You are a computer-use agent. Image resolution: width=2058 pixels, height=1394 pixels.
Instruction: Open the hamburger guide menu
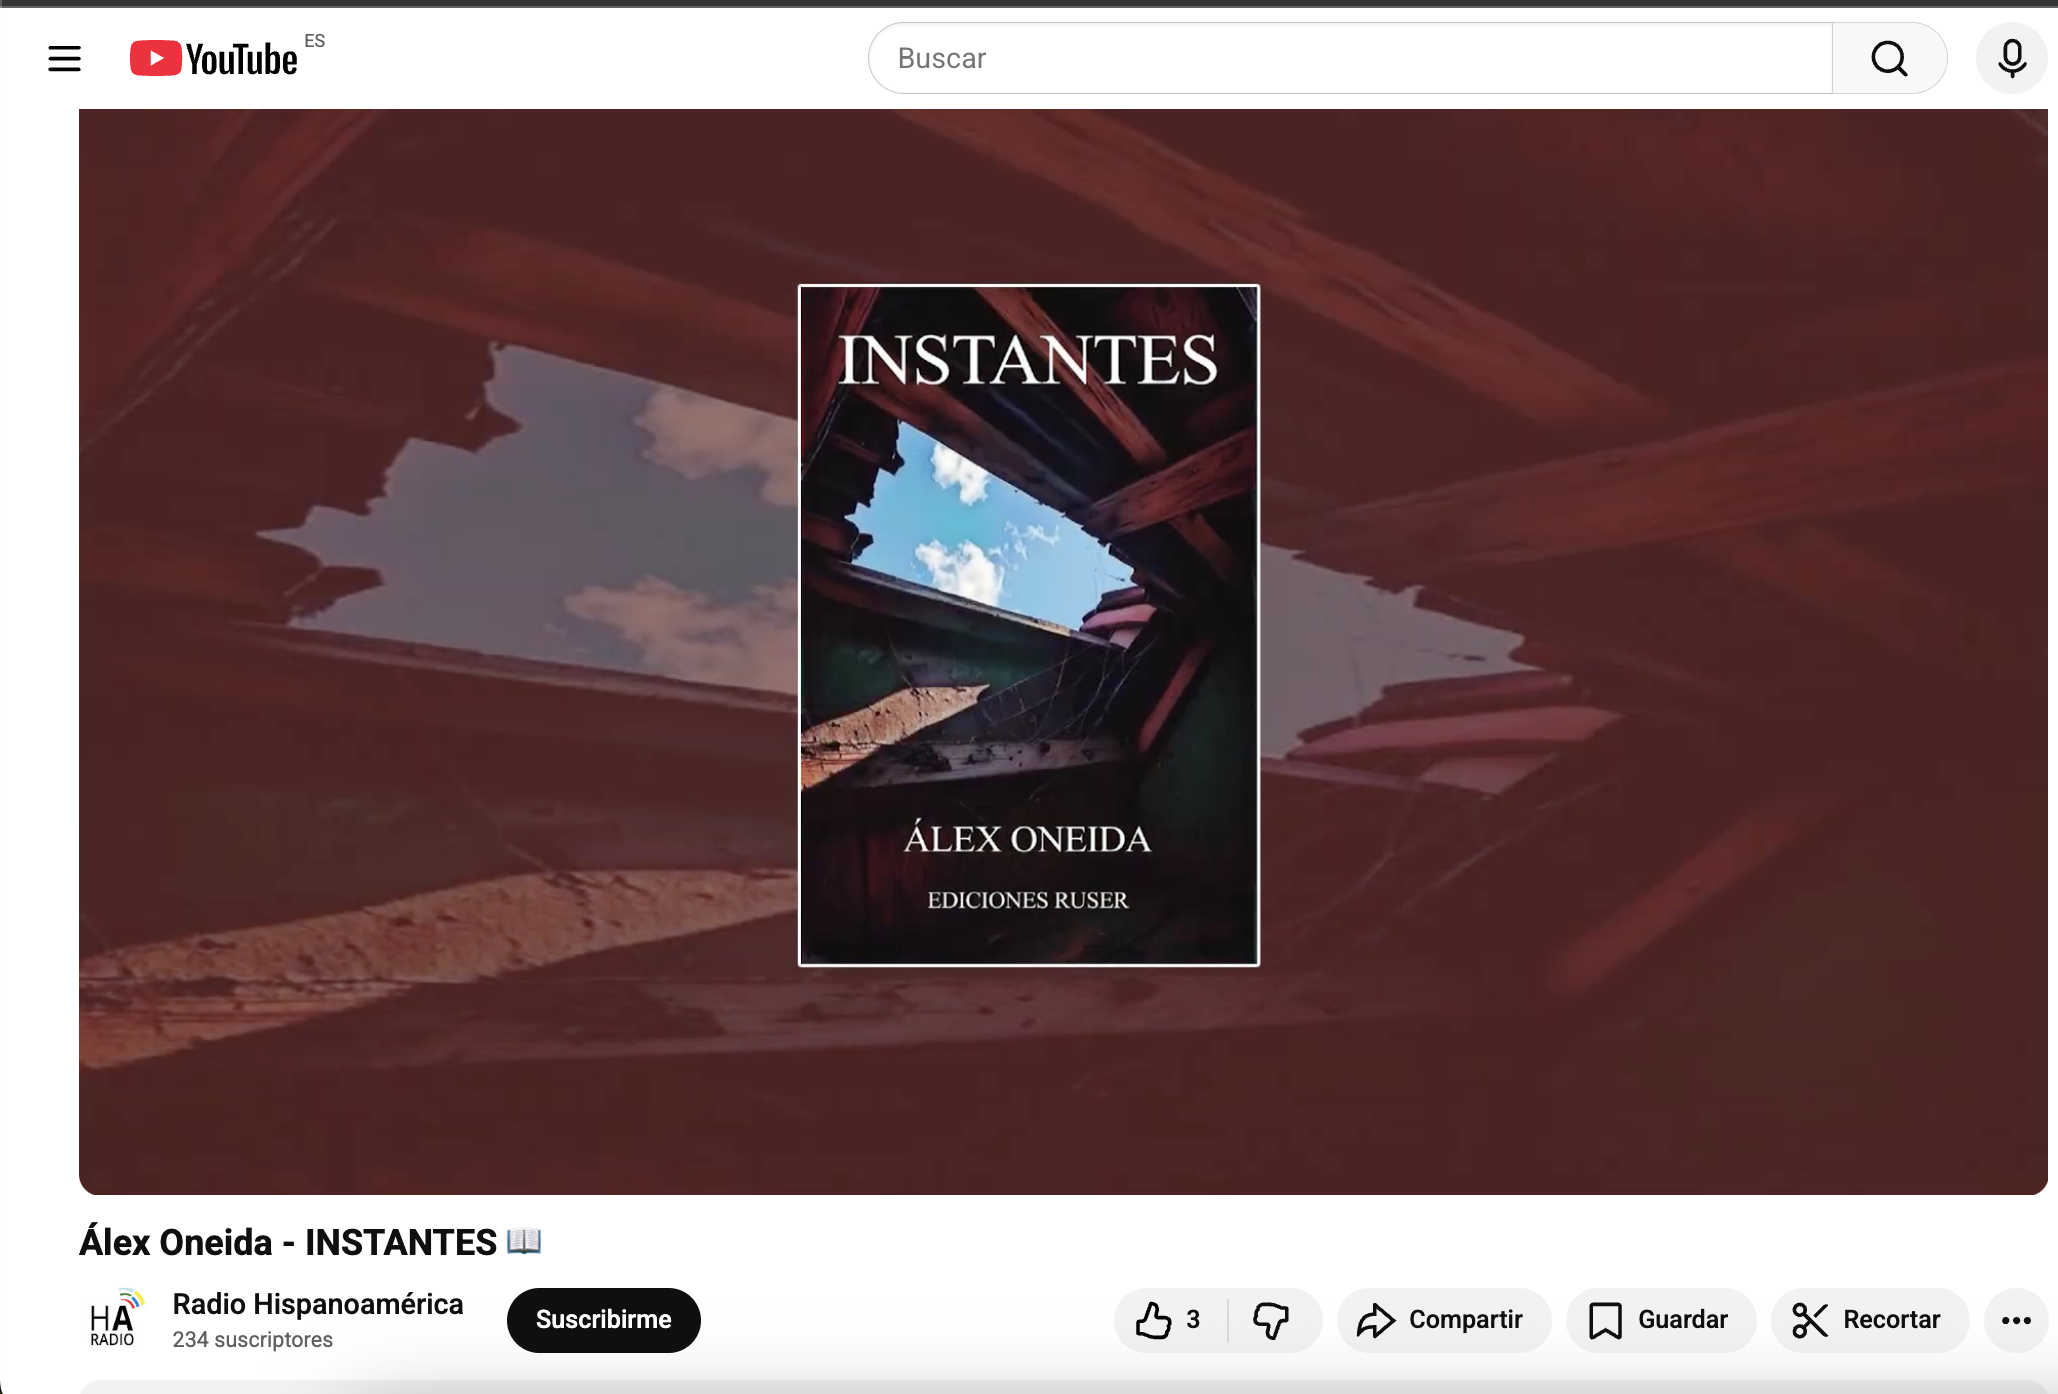(x=64, y=59)
